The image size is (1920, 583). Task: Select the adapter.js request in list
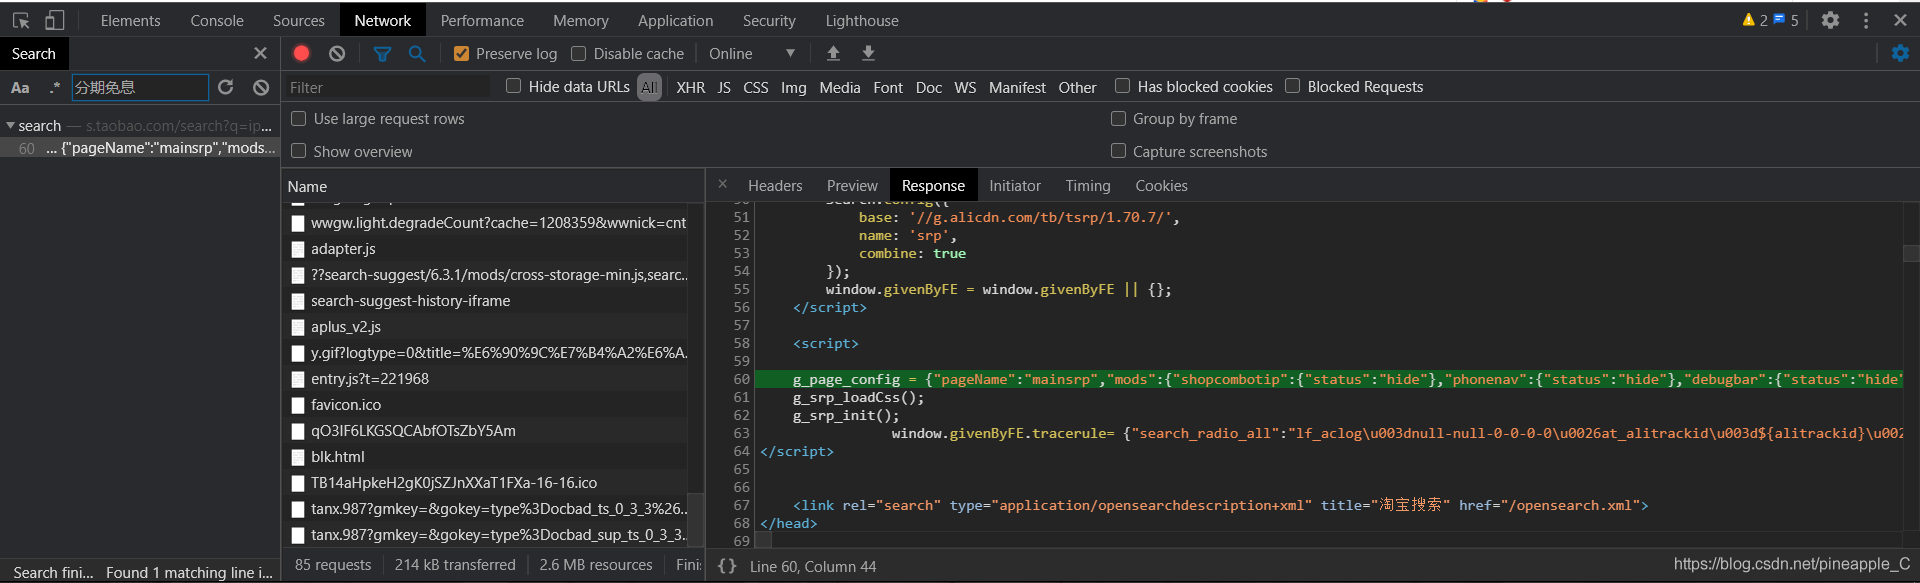343,248
